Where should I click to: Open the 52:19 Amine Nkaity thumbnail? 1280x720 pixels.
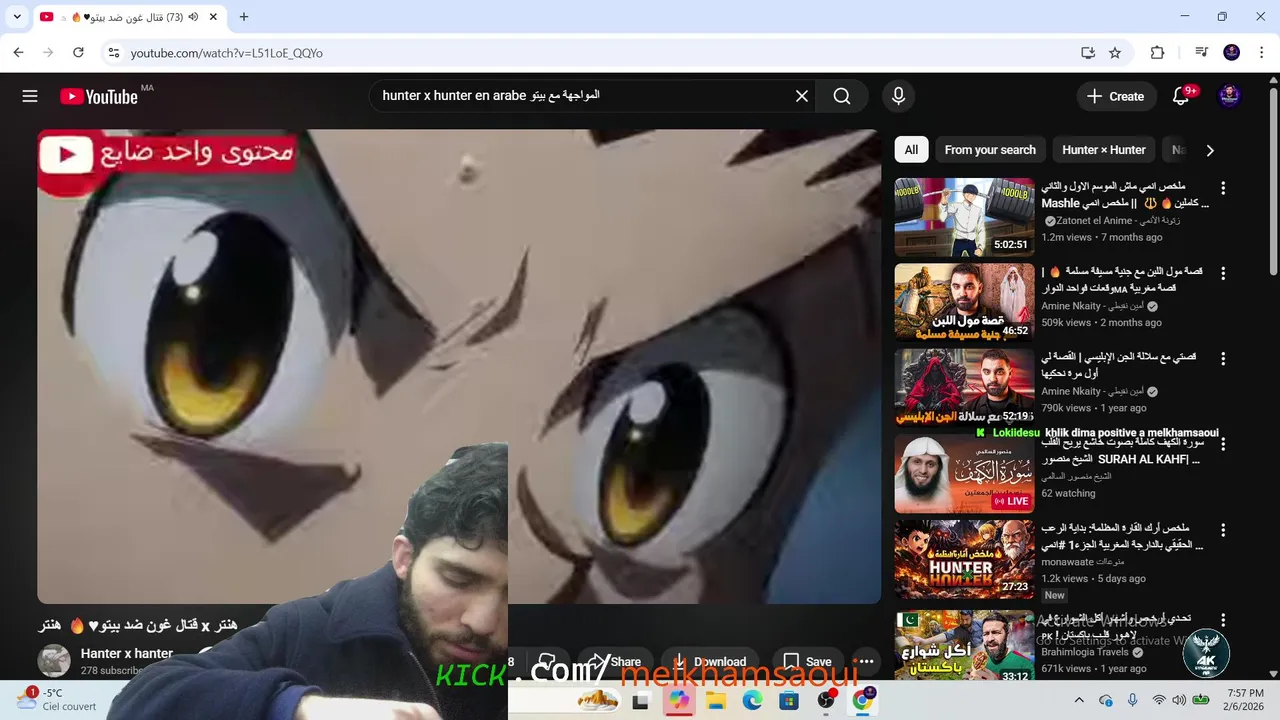[964, 387]
